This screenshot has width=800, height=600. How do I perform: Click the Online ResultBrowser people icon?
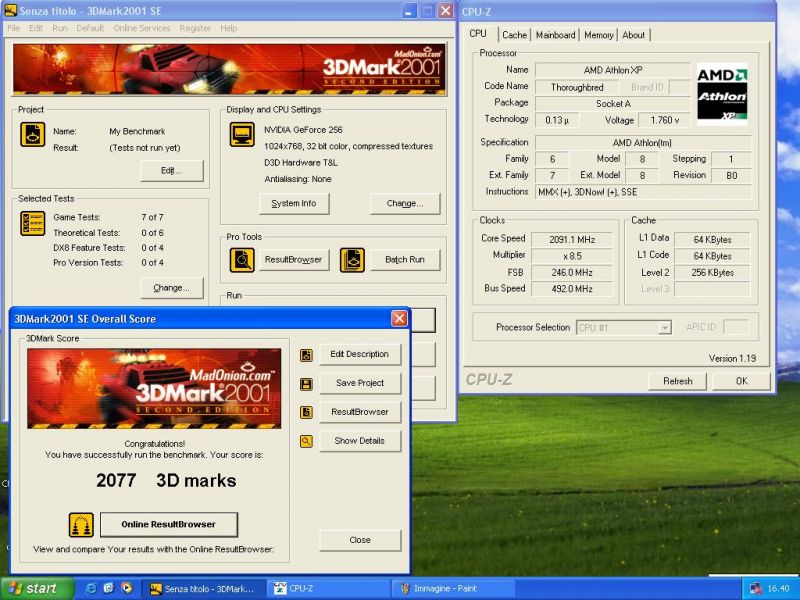click(81, 525)
